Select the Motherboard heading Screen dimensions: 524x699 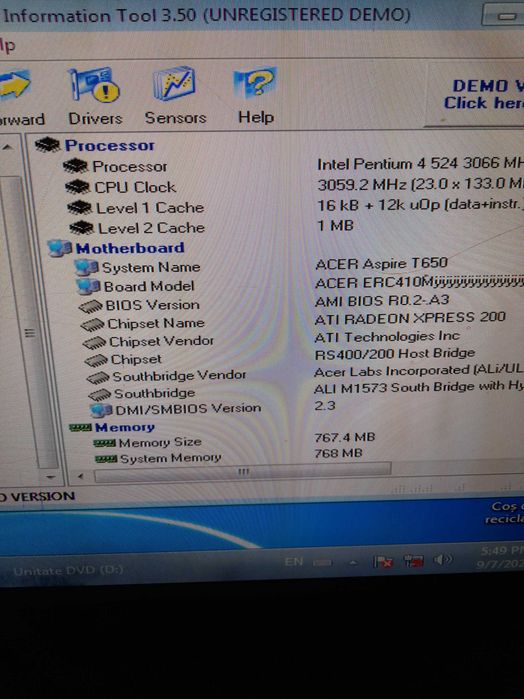coord(130,248)
